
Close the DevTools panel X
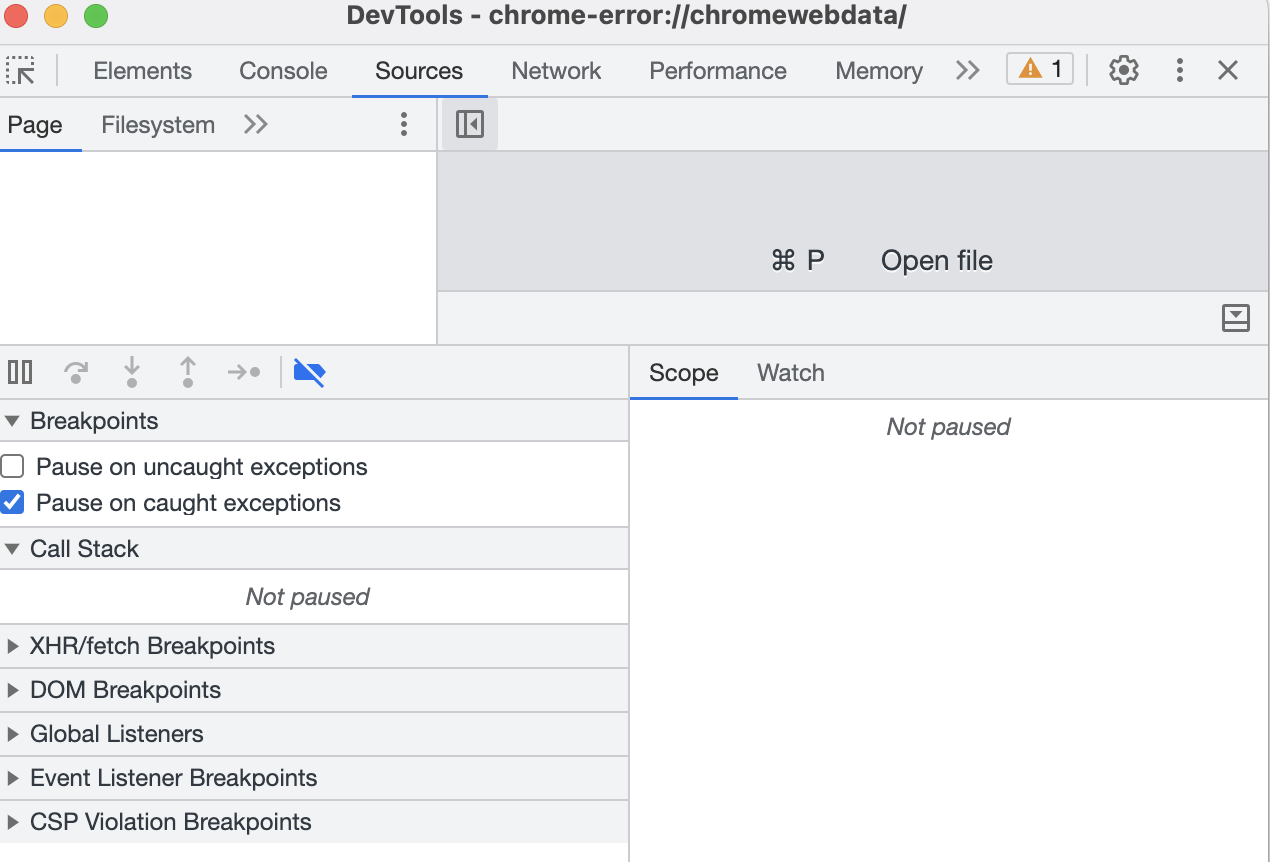point(1228,70)
